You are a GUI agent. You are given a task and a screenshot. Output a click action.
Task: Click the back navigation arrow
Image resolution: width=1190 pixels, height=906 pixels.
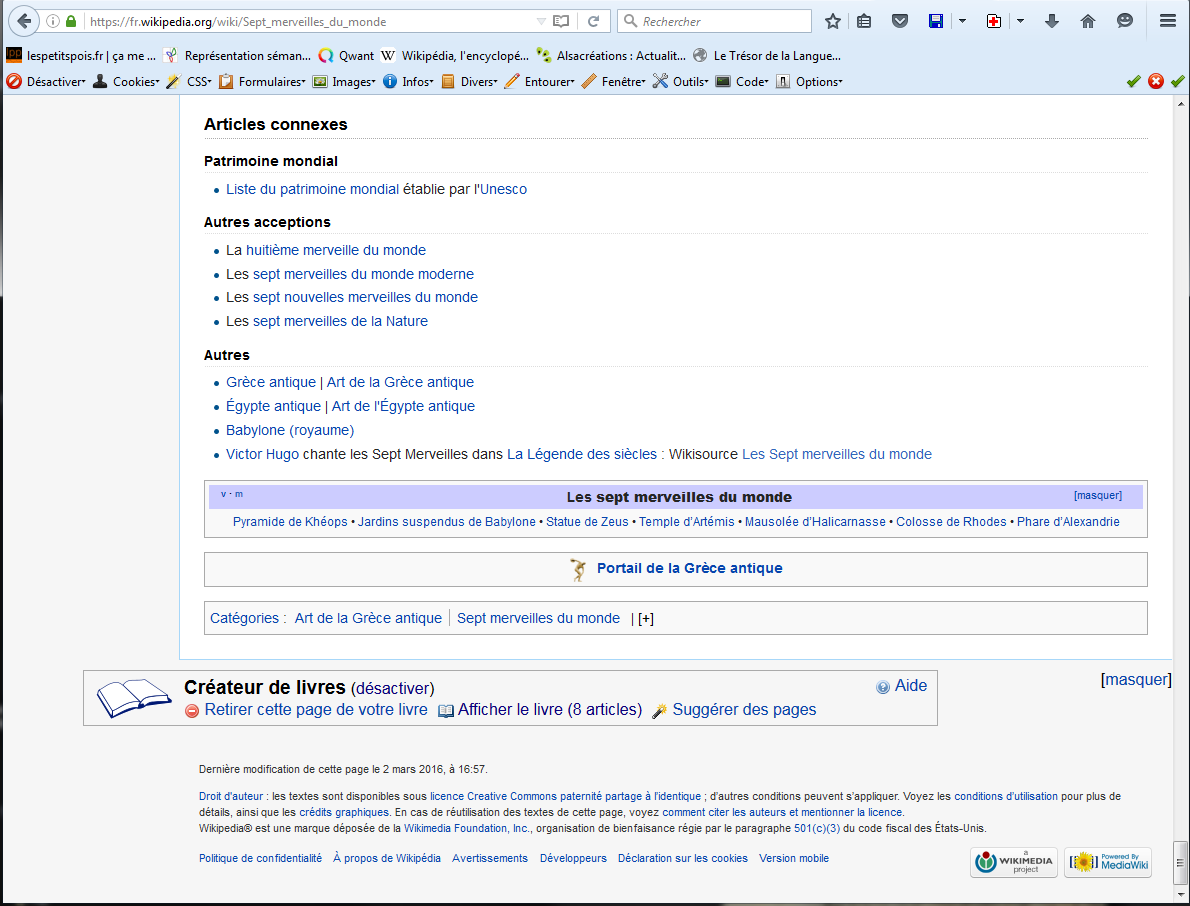click(x=24, y=21)
